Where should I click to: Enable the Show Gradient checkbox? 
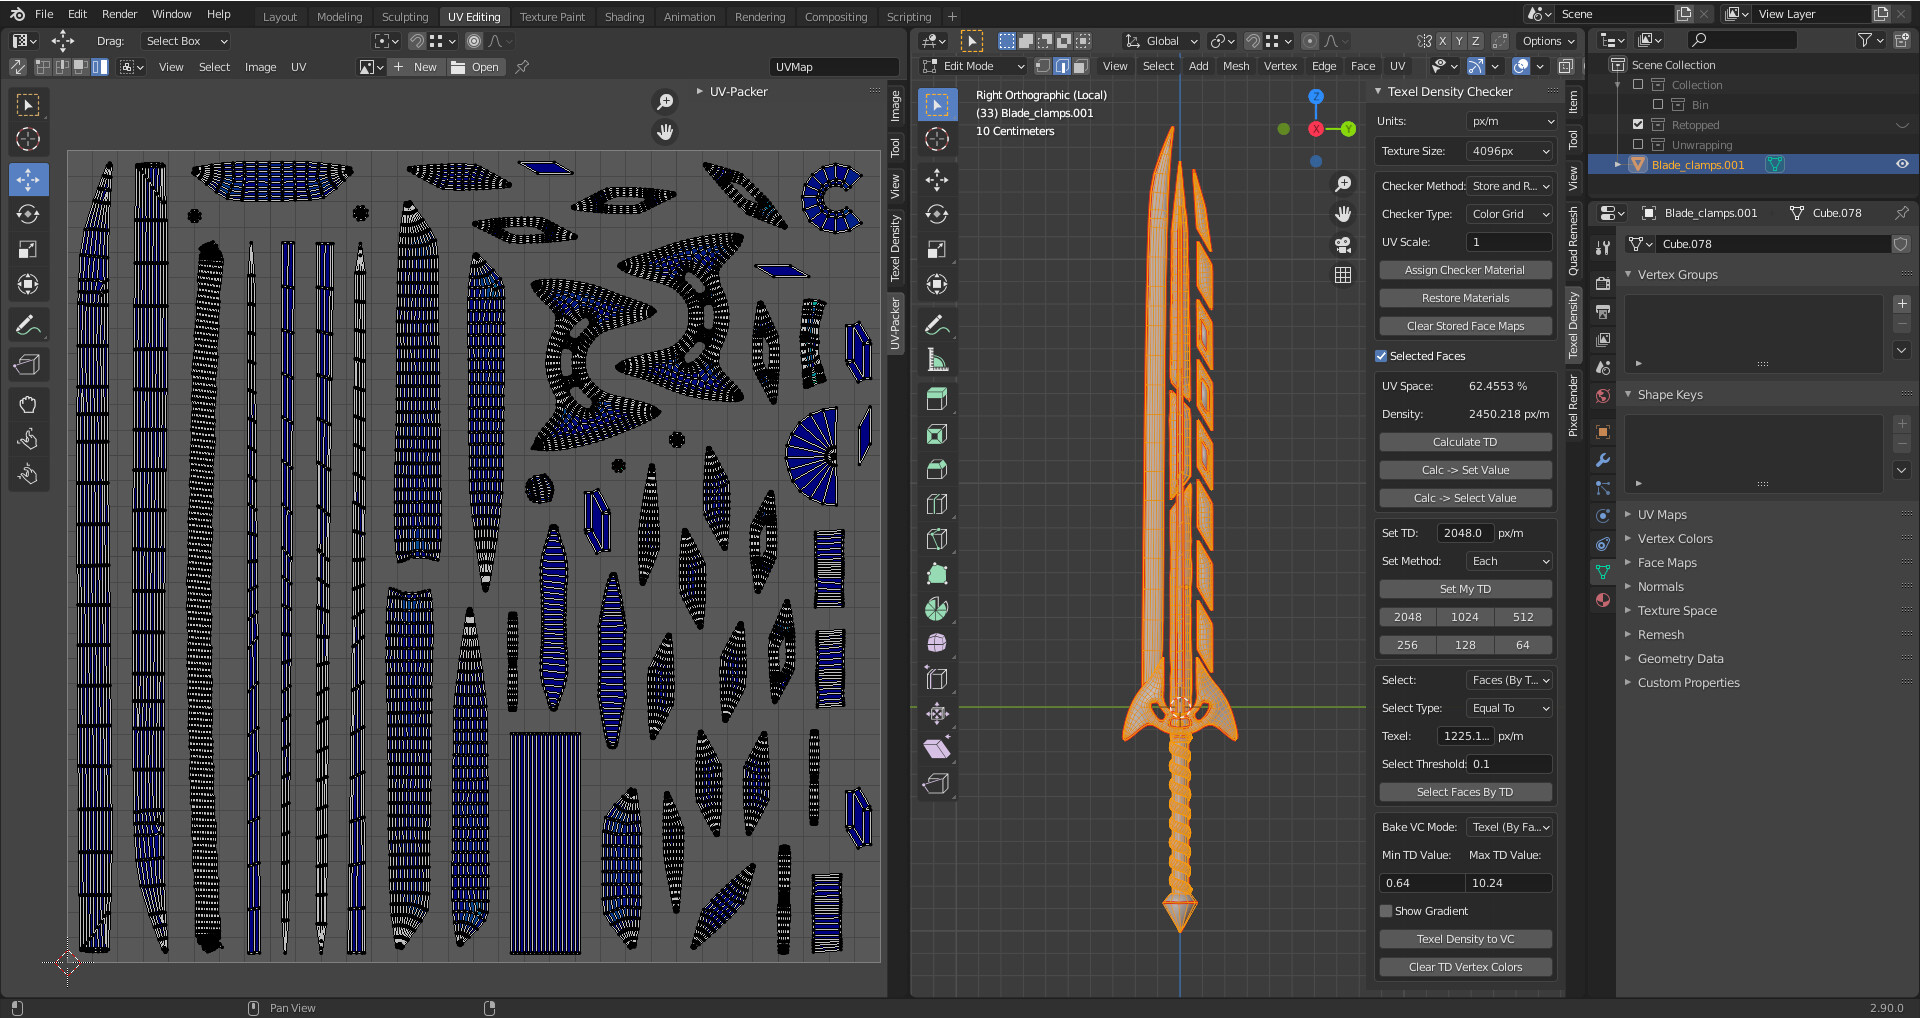(1386, 911)
